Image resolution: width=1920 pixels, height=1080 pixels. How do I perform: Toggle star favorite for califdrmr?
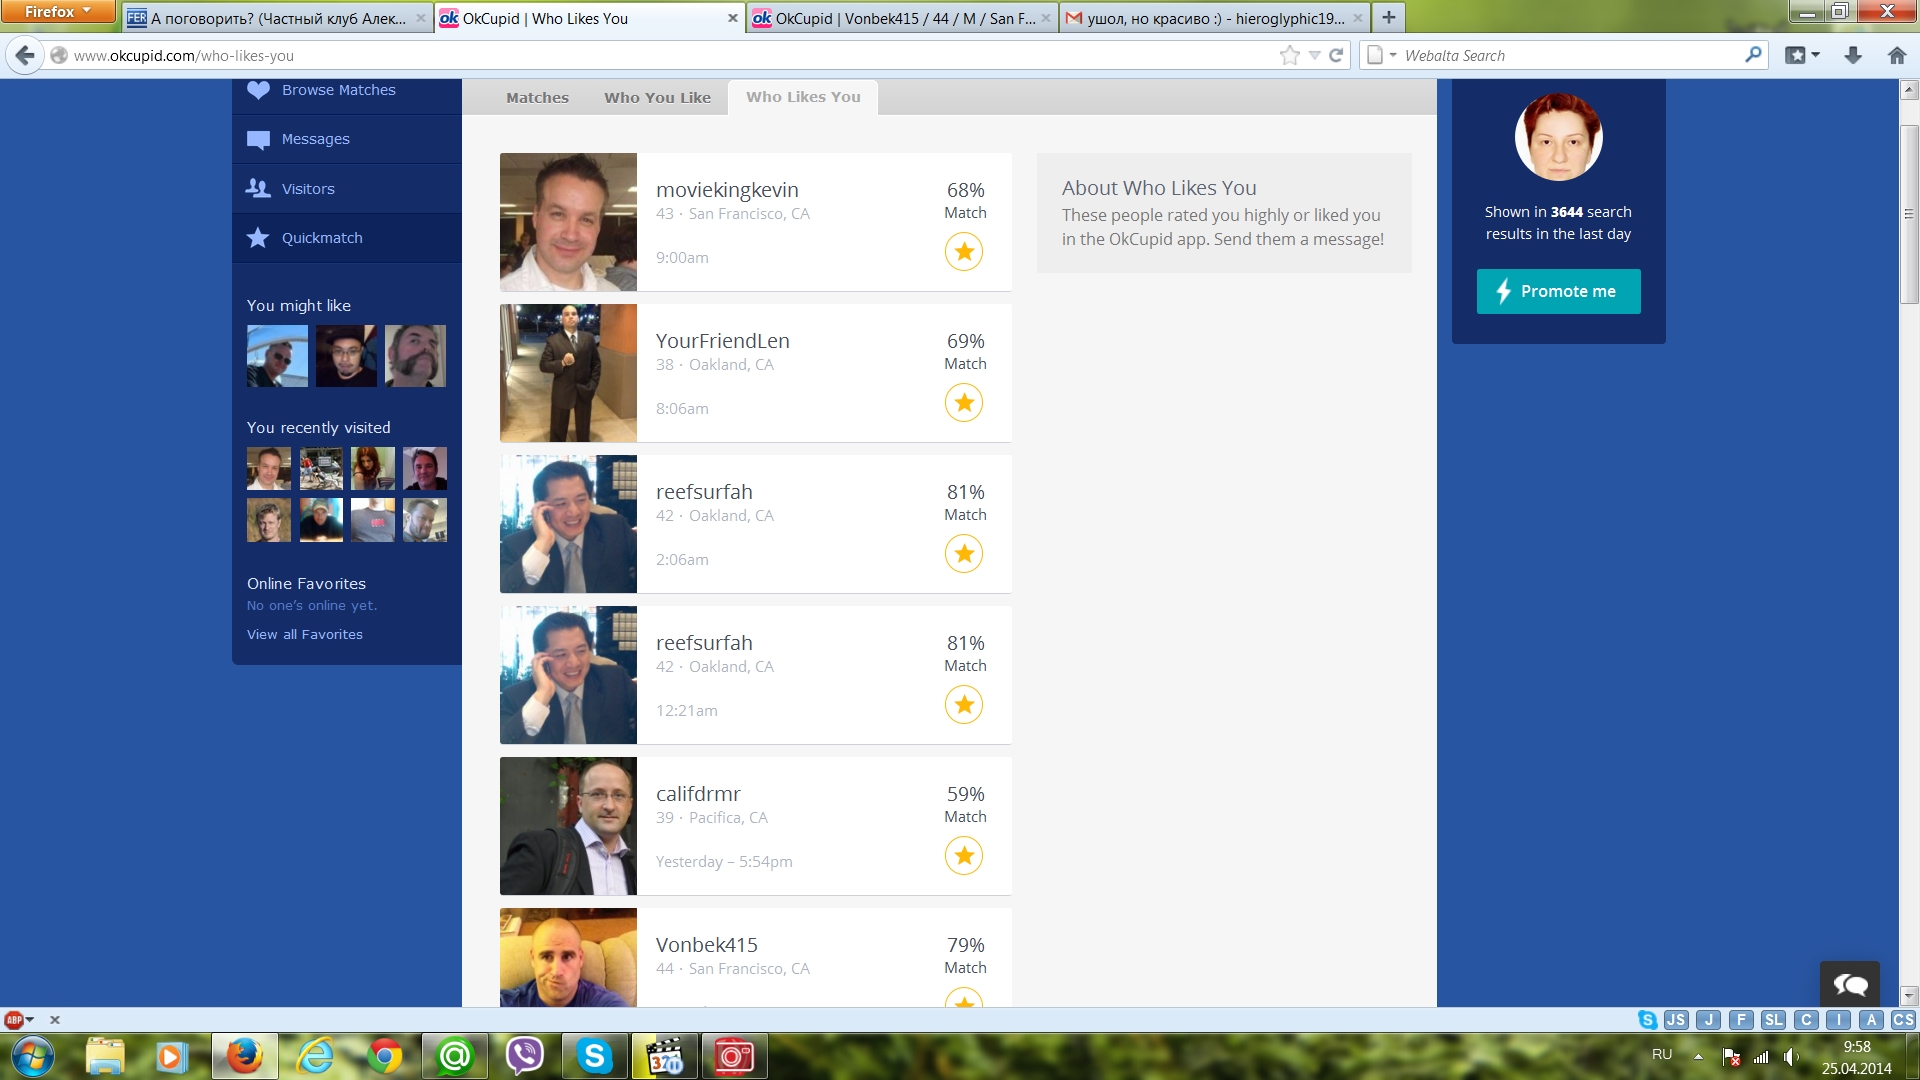pos(964,856)
